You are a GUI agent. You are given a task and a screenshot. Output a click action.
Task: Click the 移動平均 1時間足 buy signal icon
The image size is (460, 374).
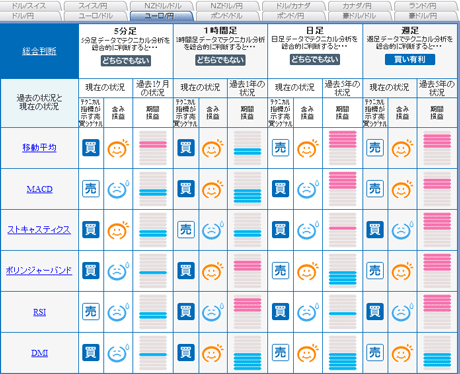point(186,148)
